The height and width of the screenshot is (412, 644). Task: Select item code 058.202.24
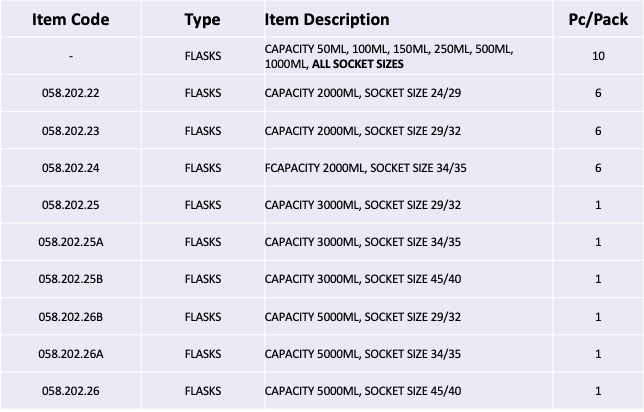pyautogui.click(x=70, y=168)
